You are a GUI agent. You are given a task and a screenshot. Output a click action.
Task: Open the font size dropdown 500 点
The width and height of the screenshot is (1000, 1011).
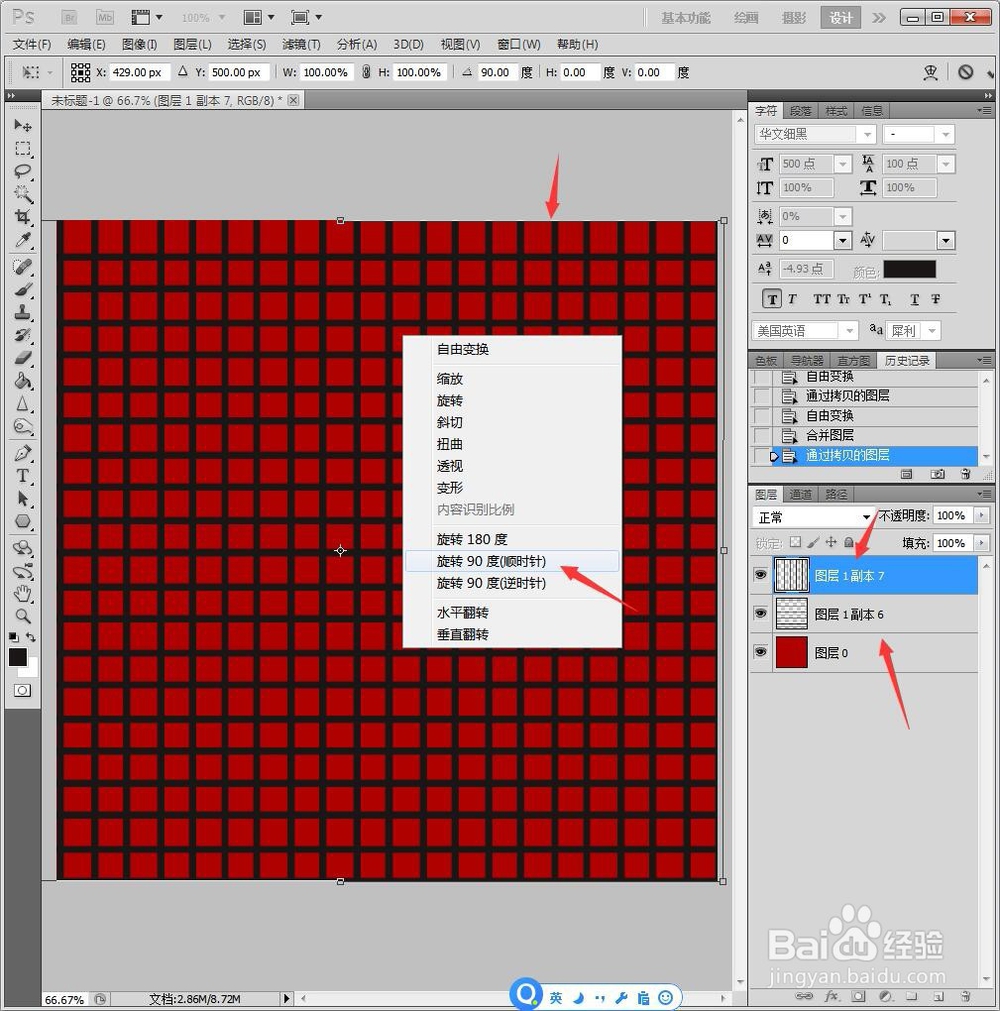(x=843, y=164)
